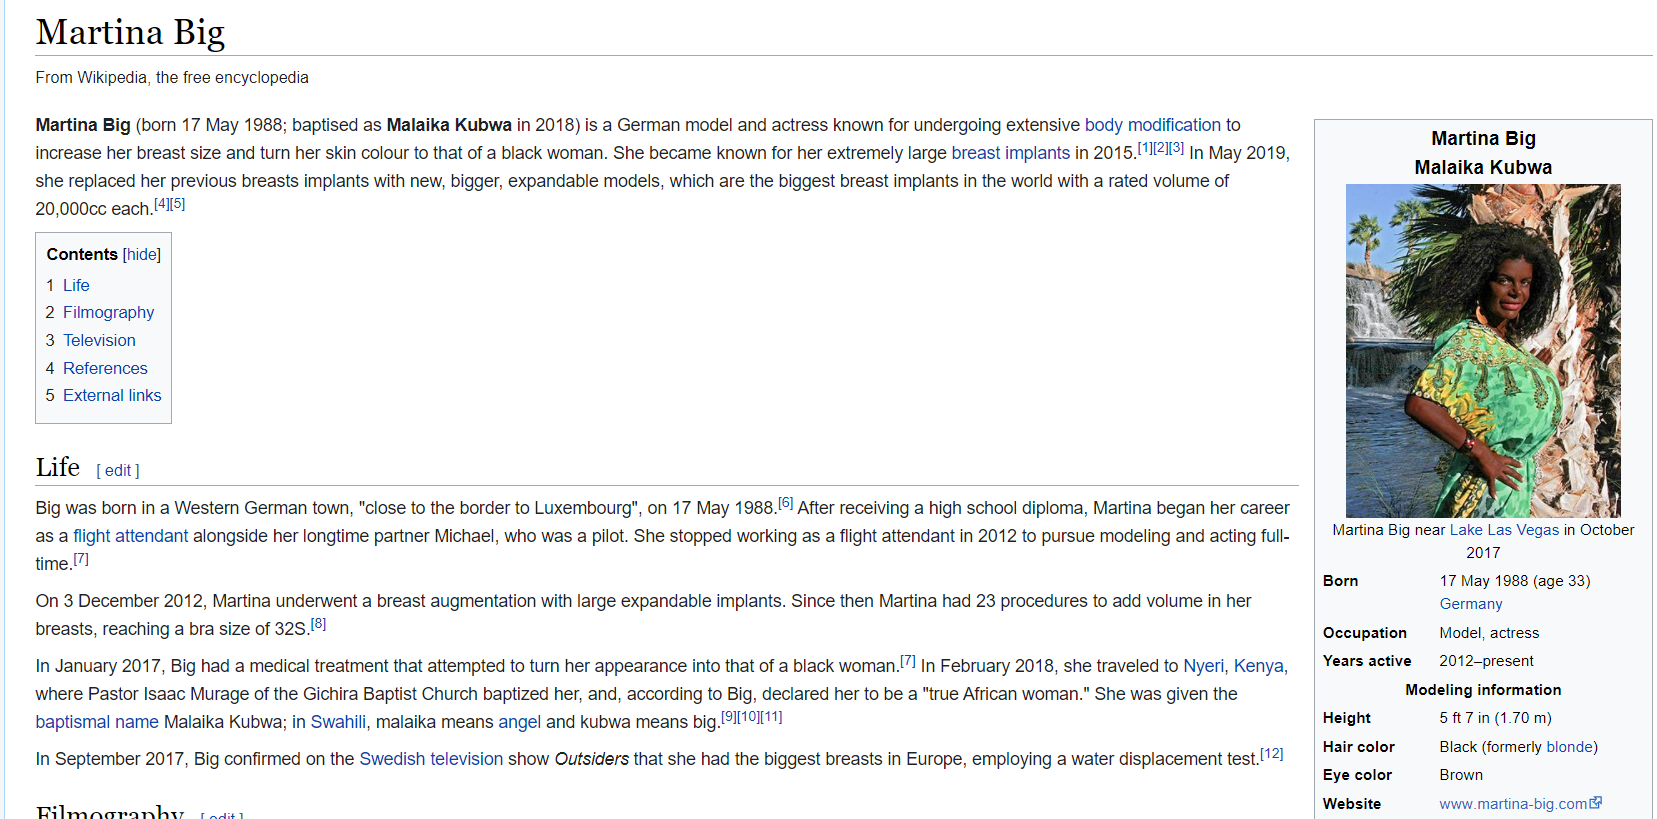Screen dimensions: 1657x819
Task: Open the Nyeri article link
Action: (x=1203, y=666)
